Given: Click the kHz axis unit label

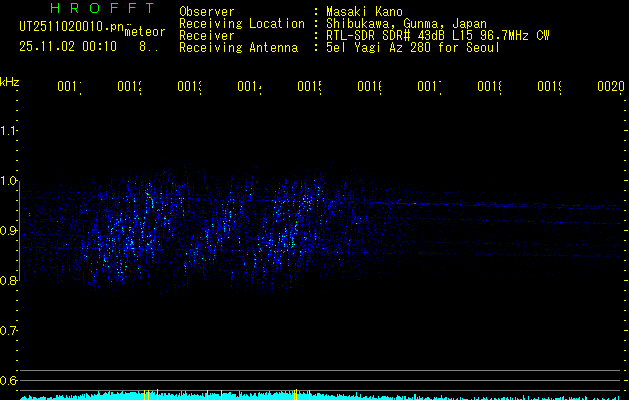Looking at the screenshot, I should pos(10,80).
